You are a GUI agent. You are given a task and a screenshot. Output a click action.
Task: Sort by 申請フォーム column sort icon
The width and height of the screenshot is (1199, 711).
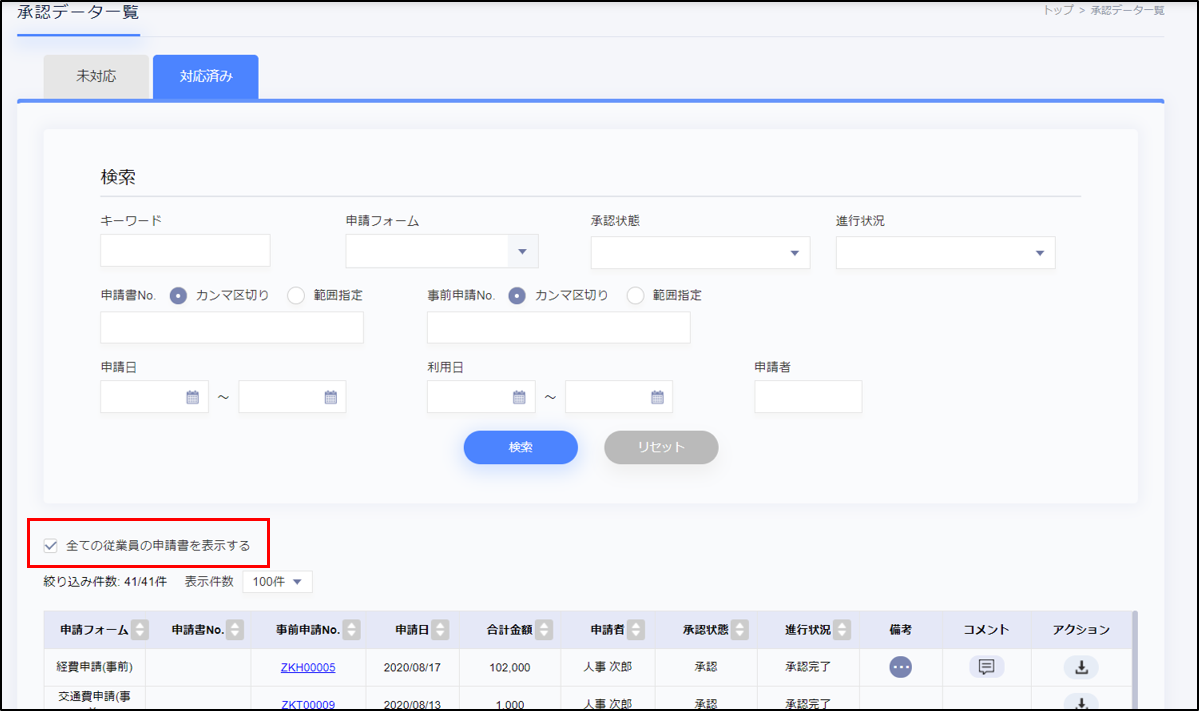pyautogui.click(x=140, y=630)
